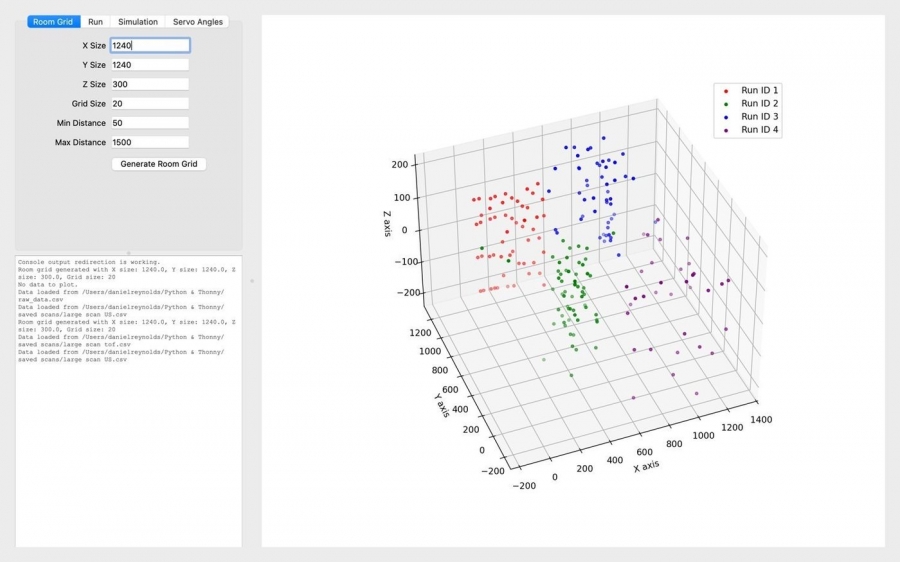Click the blue Run ID 3 legend marker

point(726,117)
